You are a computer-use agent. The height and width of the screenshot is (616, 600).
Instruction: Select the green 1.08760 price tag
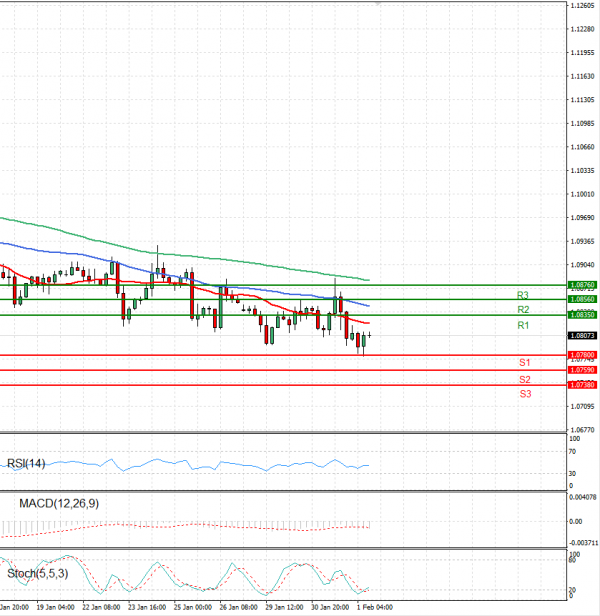[582, 285]
